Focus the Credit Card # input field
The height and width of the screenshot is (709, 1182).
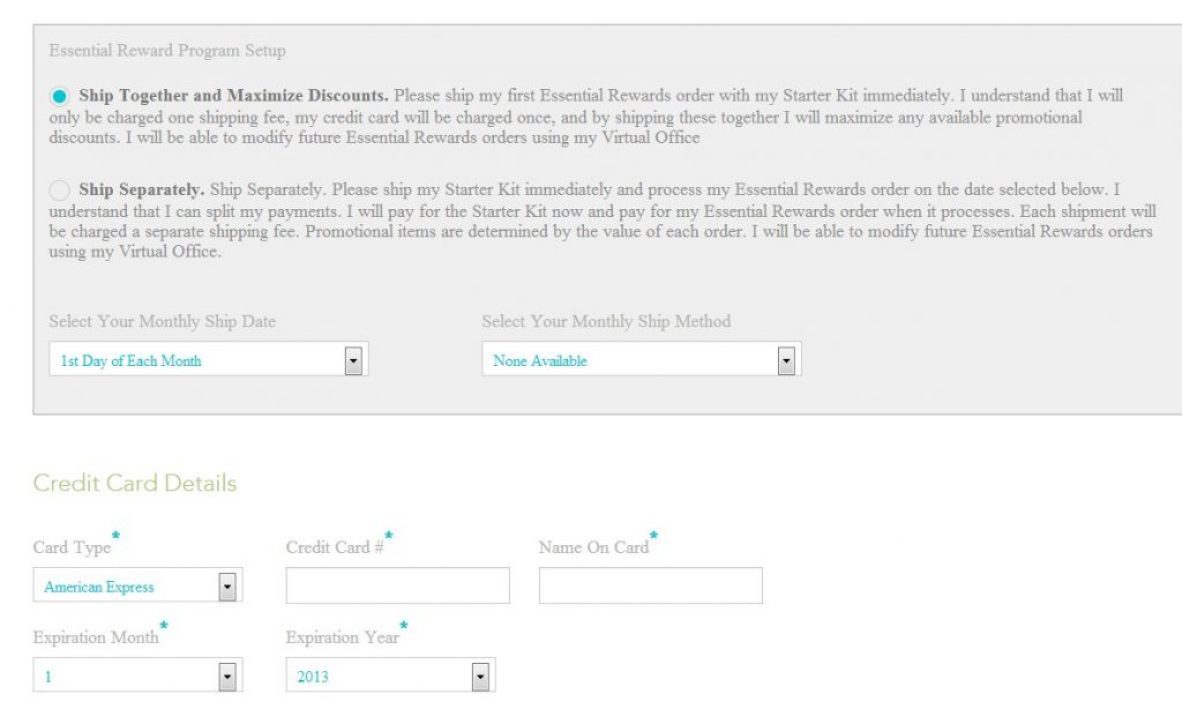point(397,586)
